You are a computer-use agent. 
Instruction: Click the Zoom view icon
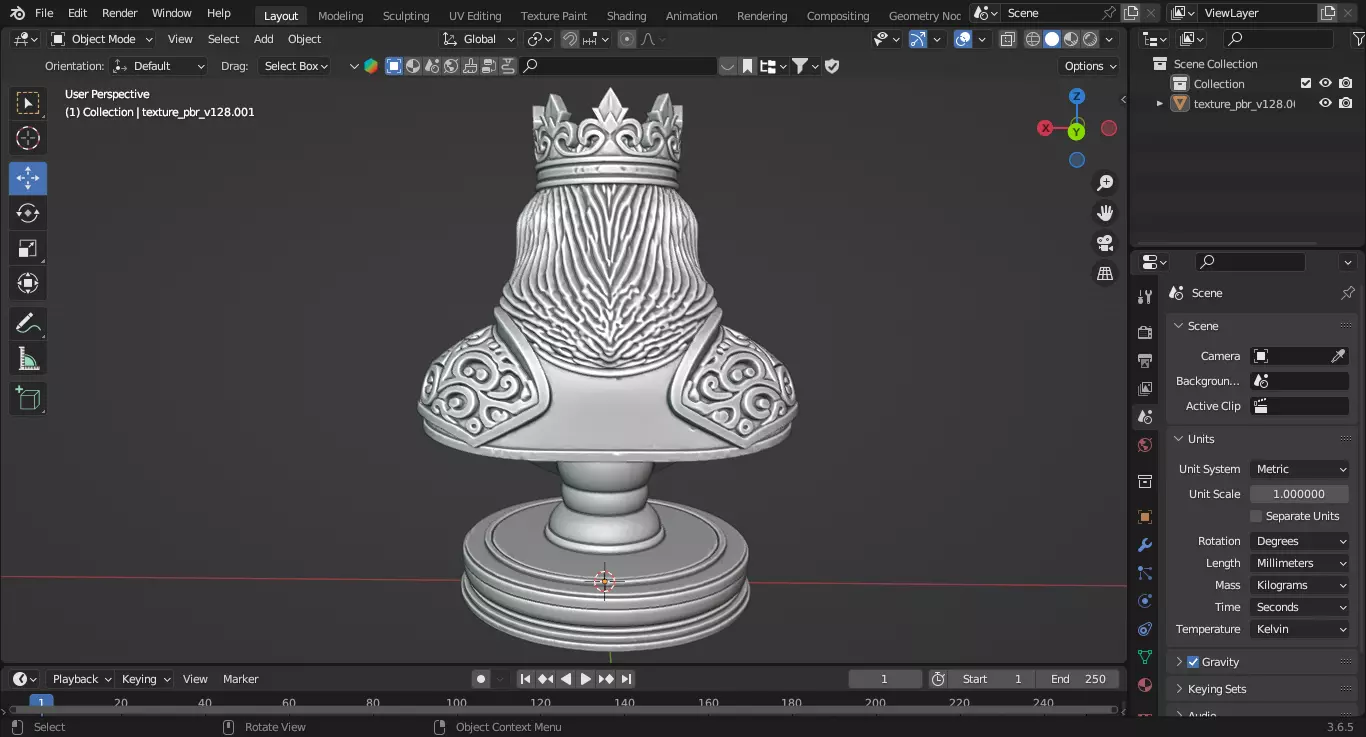[1105, 183]
